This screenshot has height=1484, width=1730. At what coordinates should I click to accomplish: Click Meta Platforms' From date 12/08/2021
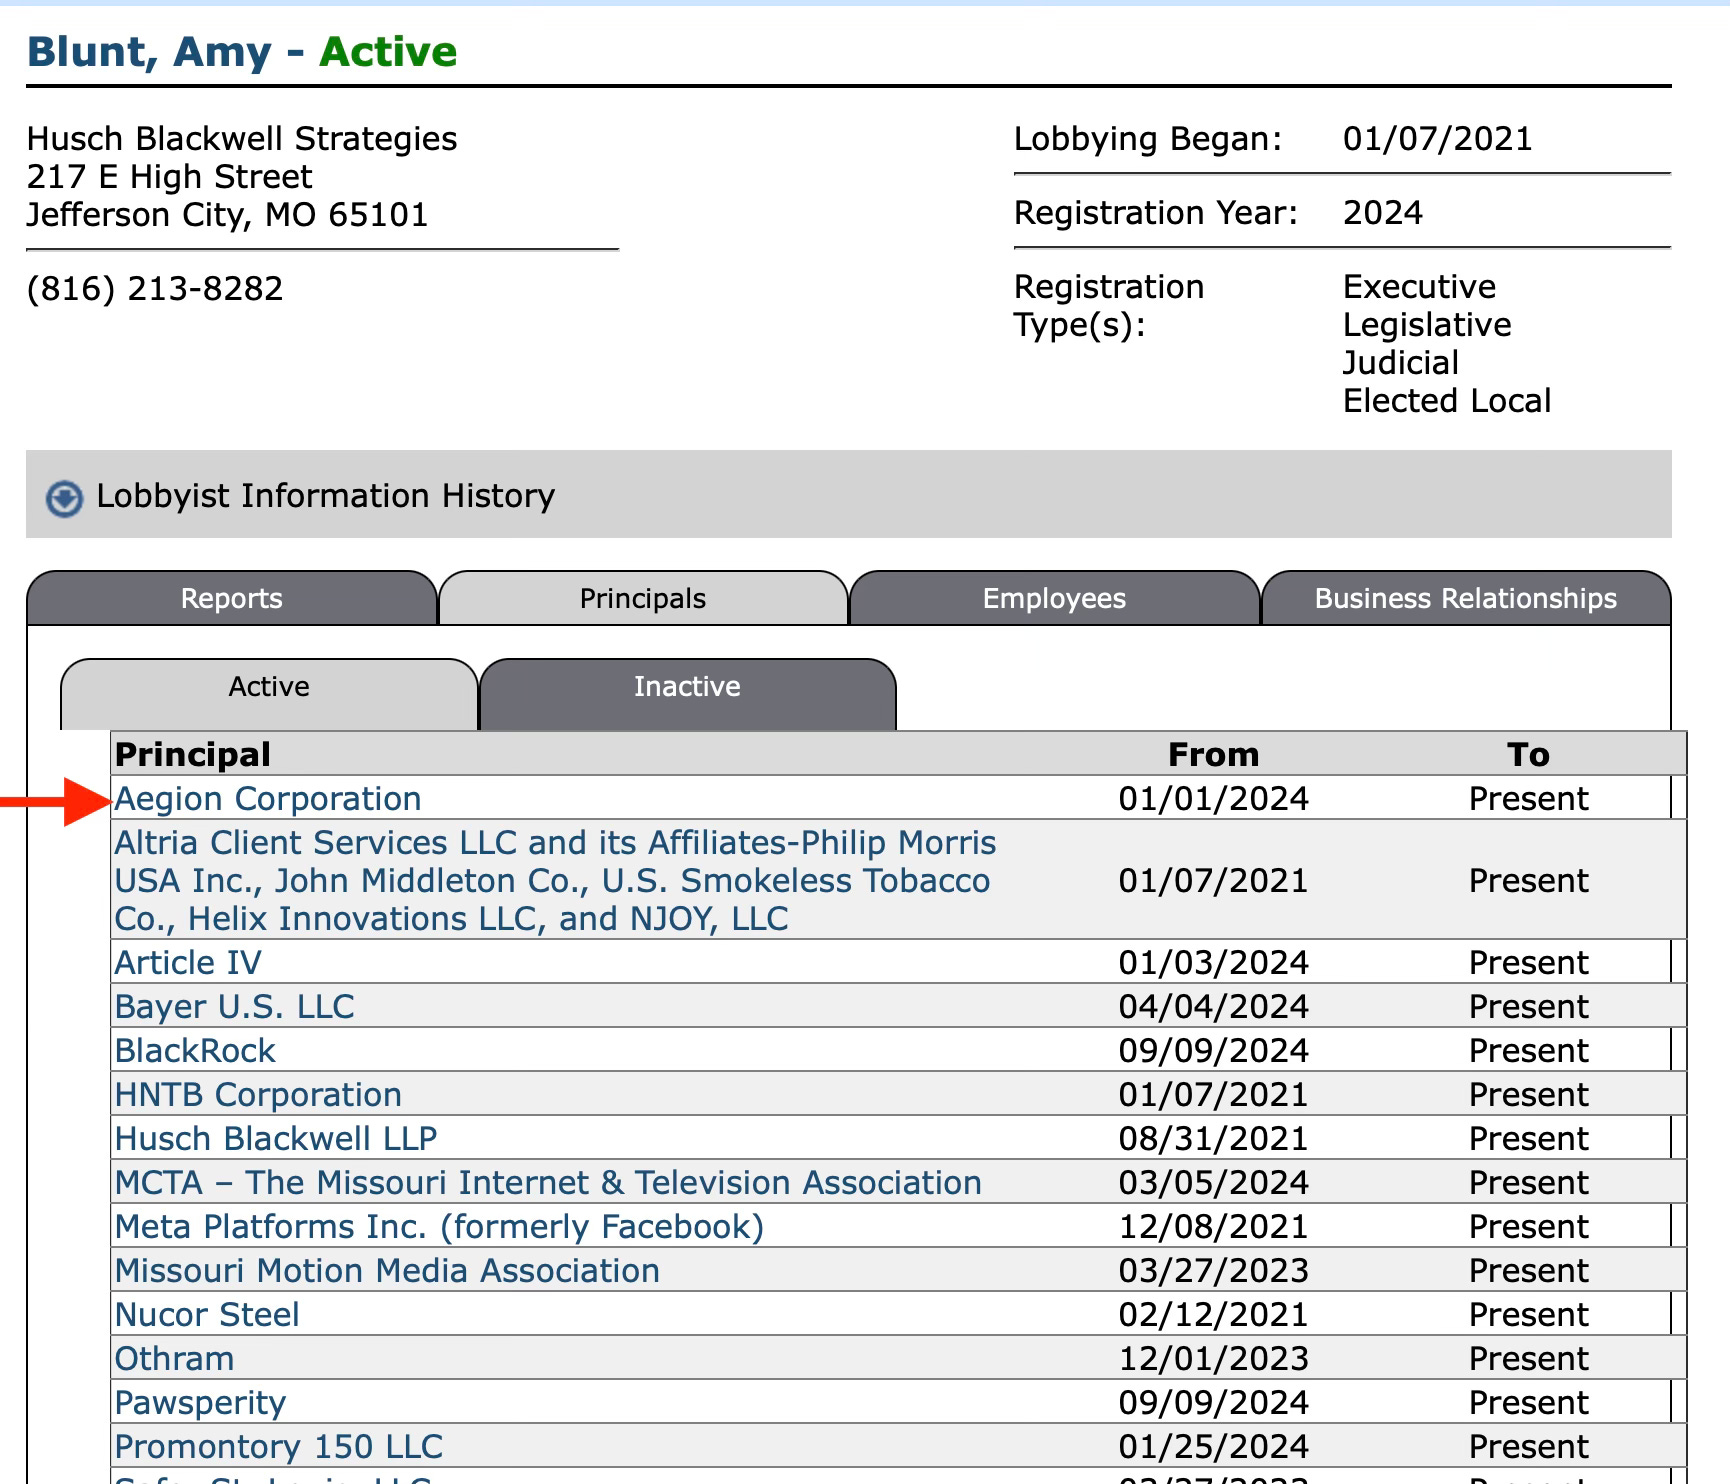1214,1227
